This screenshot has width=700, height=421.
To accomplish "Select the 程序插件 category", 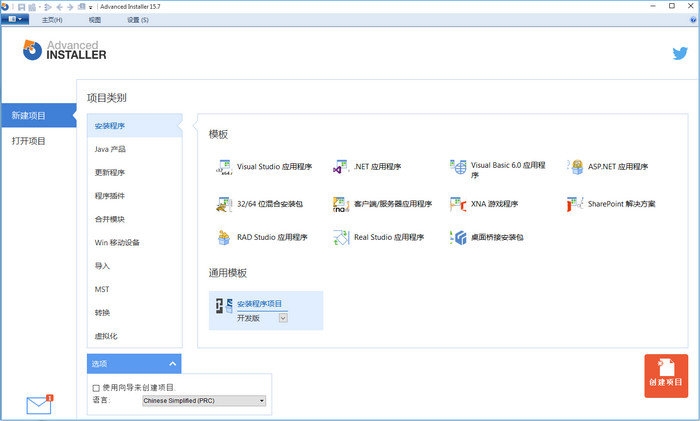I will (x=134, y=196).
